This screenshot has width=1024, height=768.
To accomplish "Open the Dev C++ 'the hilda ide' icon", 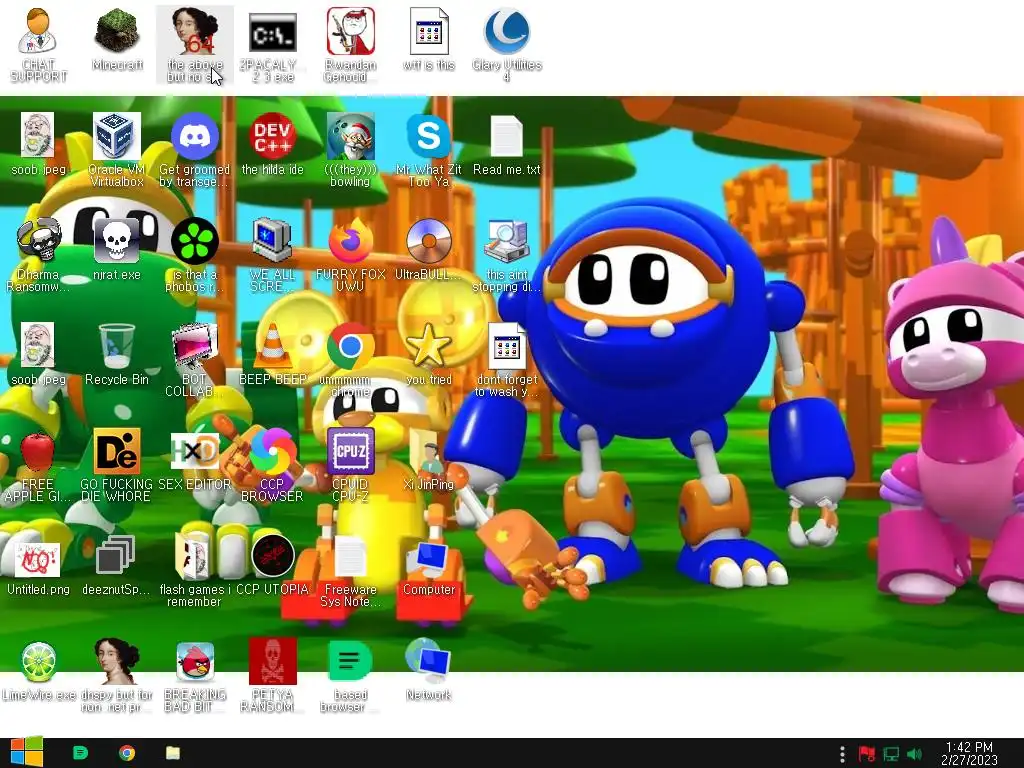I will (273, 136).
